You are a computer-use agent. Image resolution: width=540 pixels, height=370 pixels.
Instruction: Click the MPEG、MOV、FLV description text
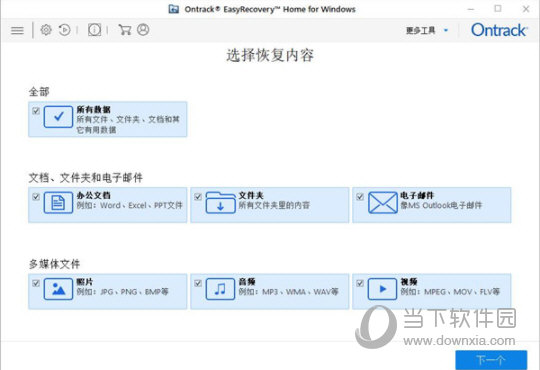click(450, 292)
